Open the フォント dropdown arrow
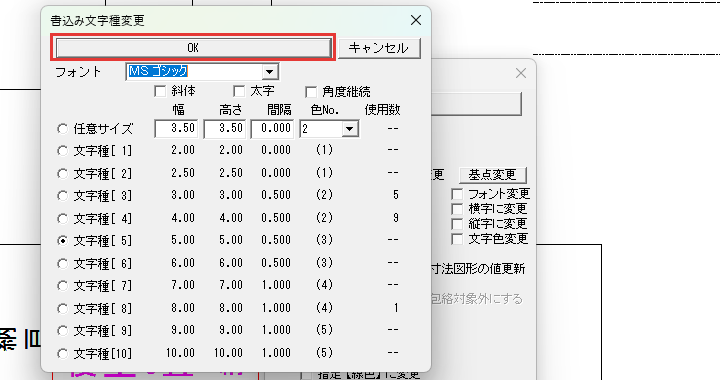Screen dimensions: 720x380 [270, 72]
